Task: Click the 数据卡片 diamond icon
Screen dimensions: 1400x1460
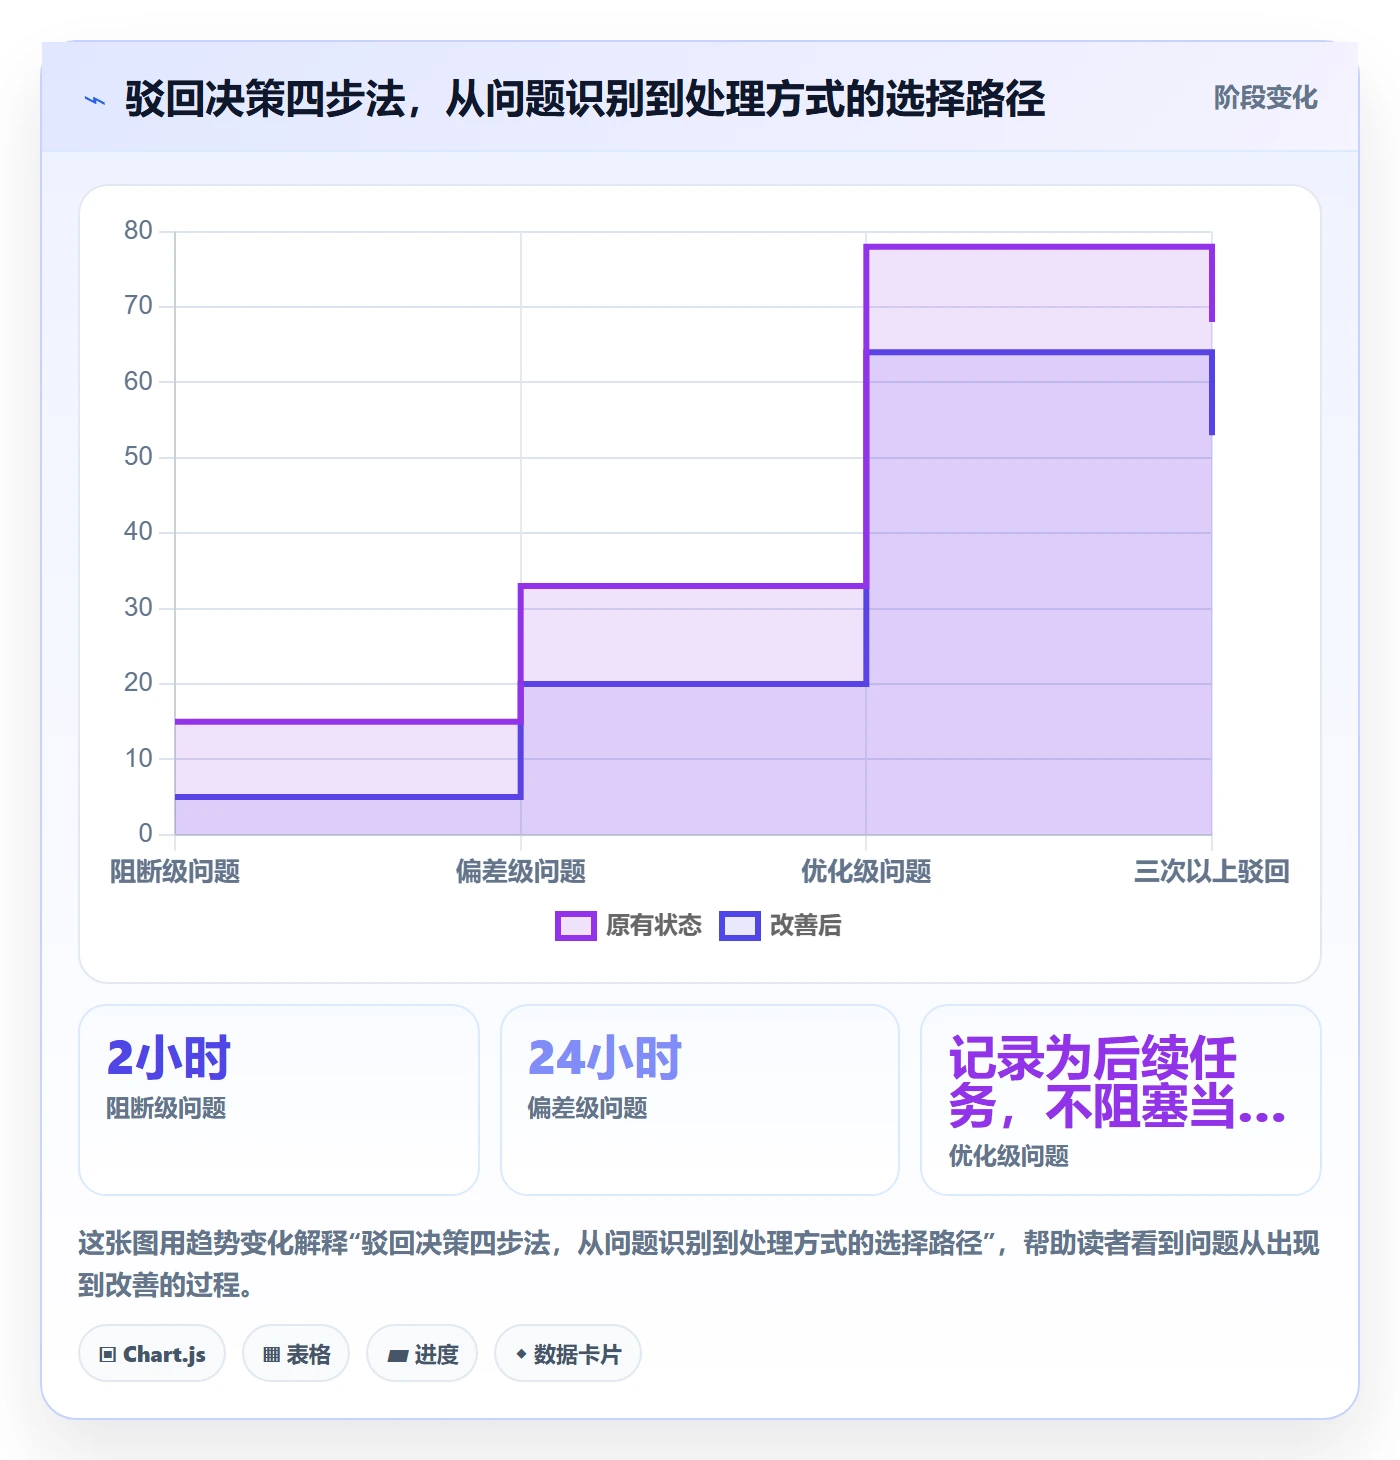Action: tap(521, 1354)
